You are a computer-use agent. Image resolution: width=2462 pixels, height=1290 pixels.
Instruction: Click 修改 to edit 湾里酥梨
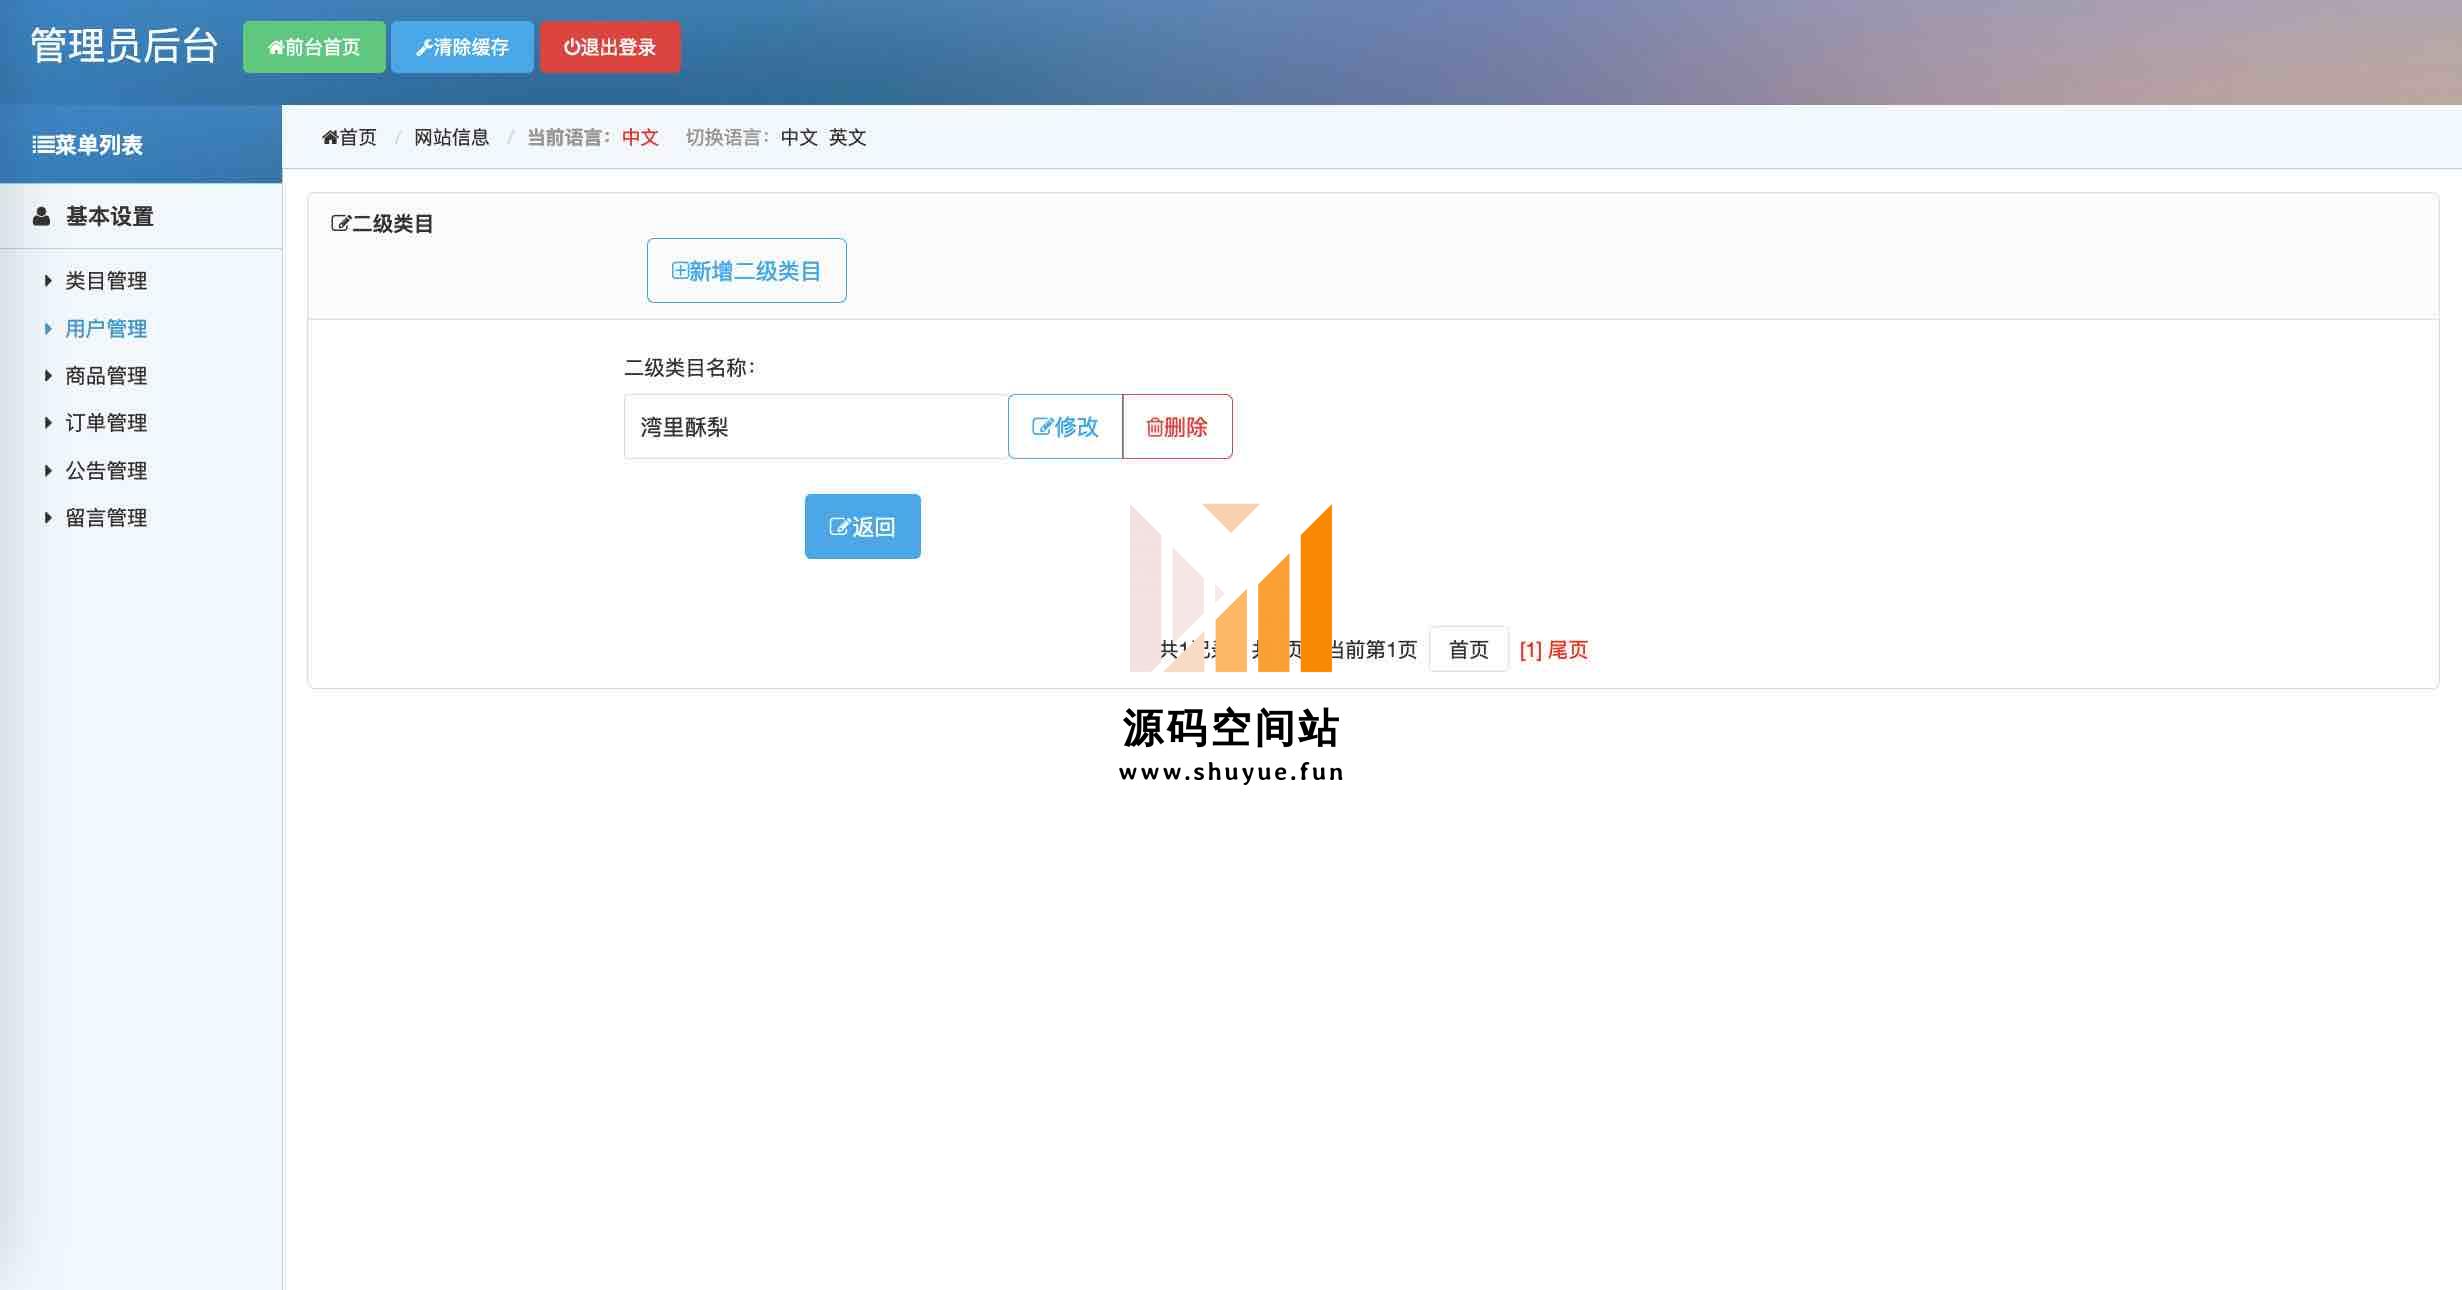click(x=1065, y=427)
